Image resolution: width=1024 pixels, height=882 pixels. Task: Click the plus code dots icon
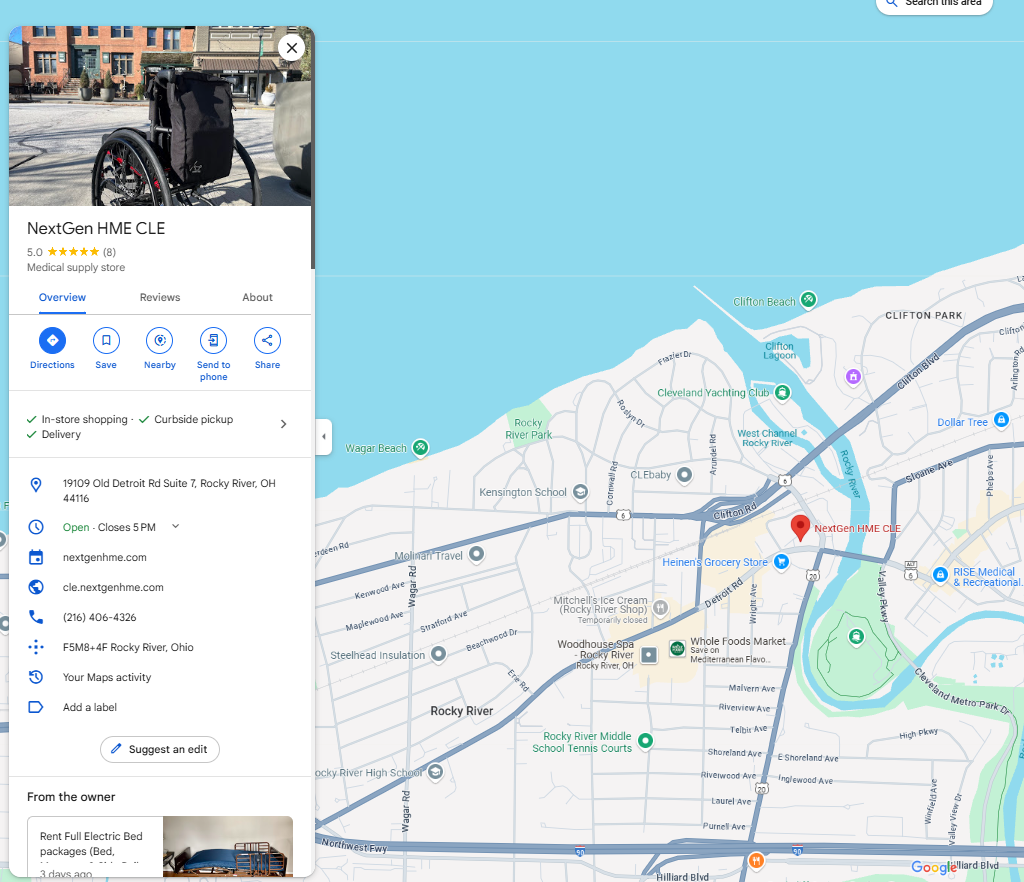coord(36,647)
